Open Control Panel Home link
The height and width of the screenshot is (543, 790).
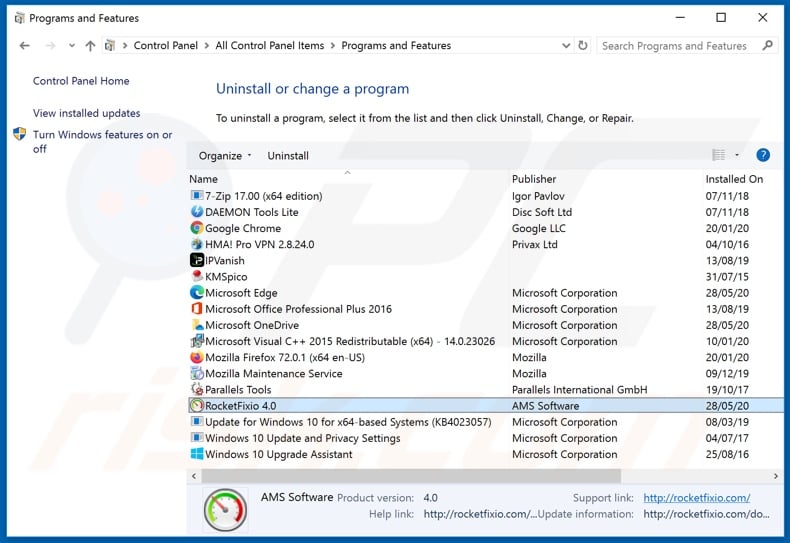coord(81,81)
